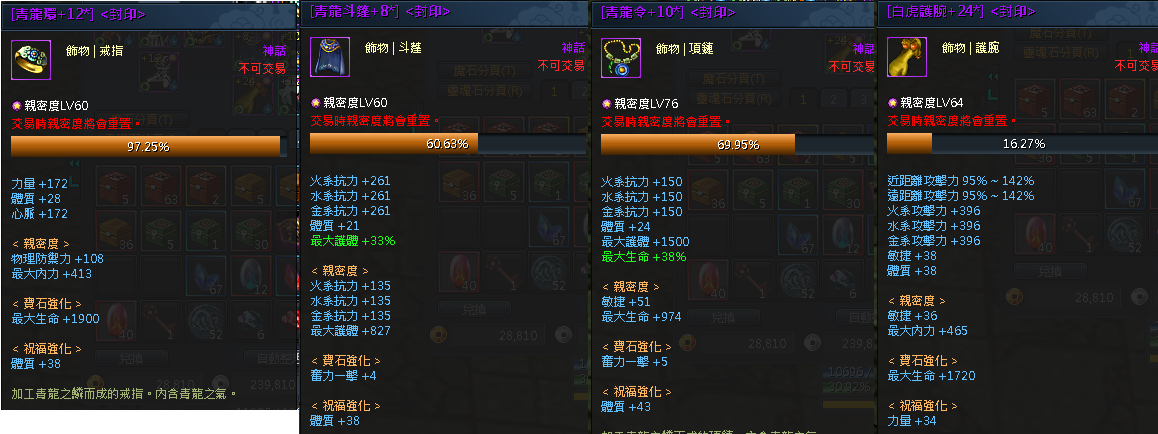Switch to inventory page 2 in the necklace panel

pos(832,100)
